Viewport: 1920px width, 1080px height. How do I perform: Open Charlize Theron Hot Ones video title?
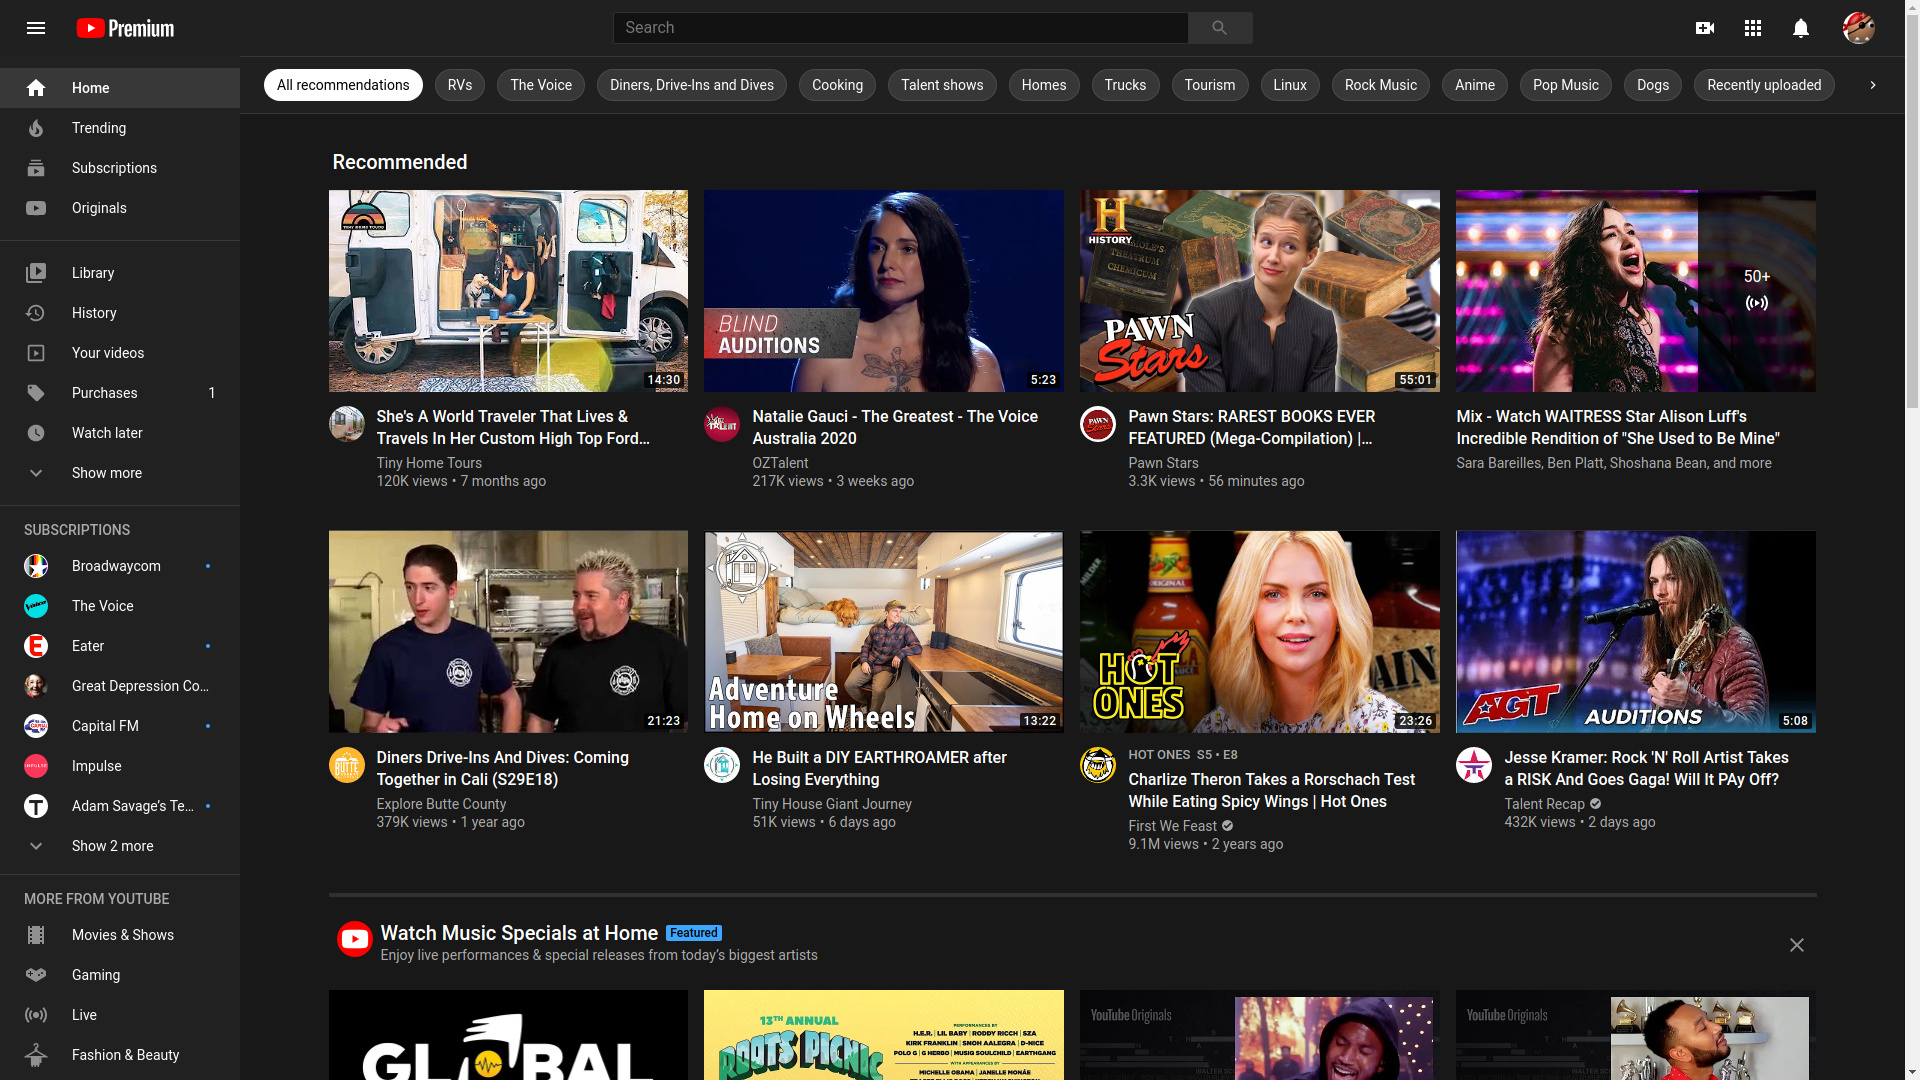(1272, 791)
